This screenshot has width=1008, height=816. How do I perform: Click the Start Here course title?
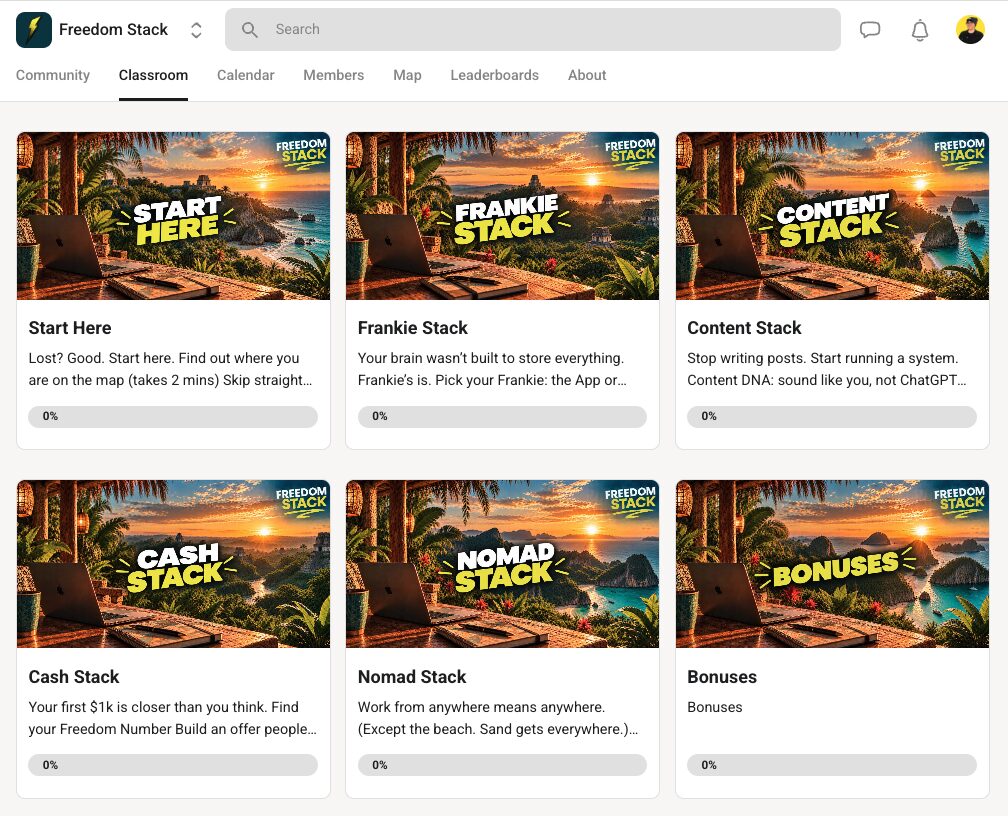coord(70,328)
